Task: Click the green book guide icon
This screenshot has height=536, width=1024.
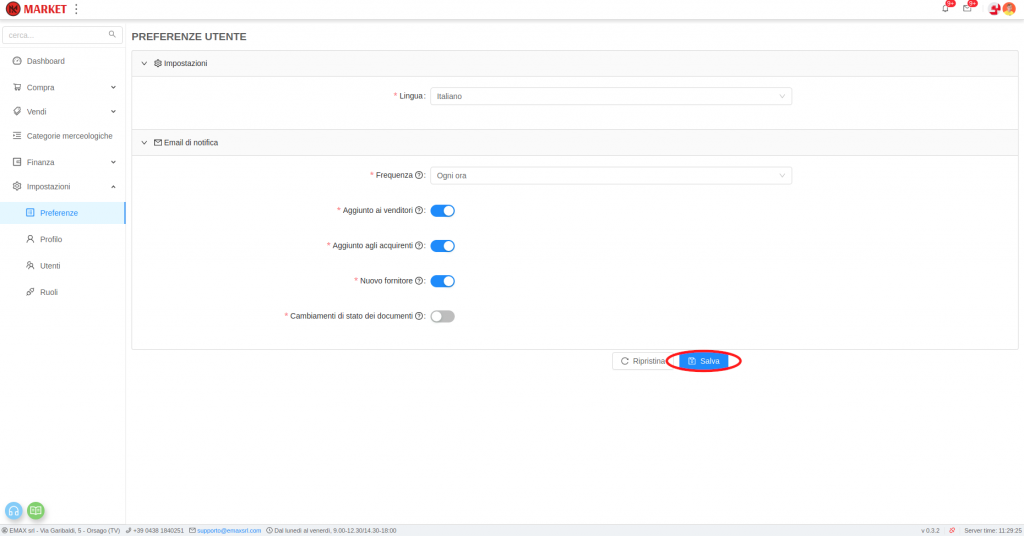Action: [36, 510]
